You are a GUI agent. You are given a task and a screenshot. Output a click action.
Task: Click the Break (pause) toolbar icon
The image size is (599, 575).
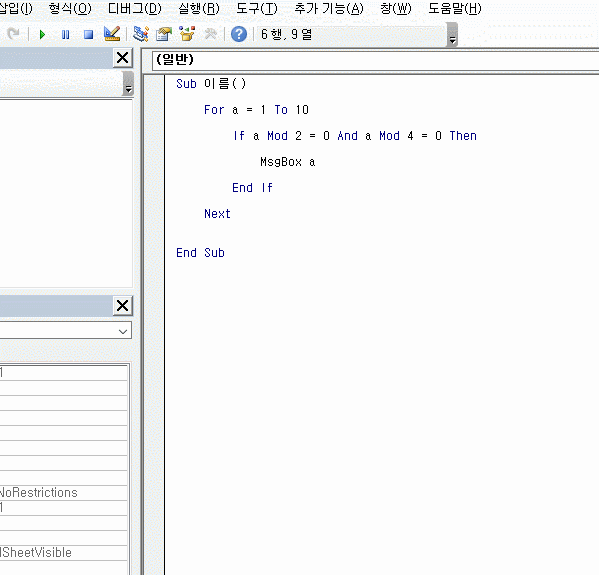pos(65,35)
